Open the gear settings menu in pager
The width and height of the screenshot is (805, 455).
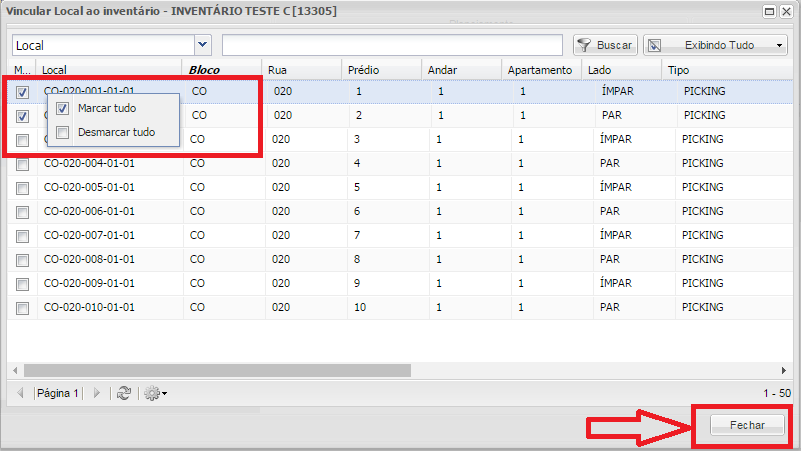[x=155, y=393]
